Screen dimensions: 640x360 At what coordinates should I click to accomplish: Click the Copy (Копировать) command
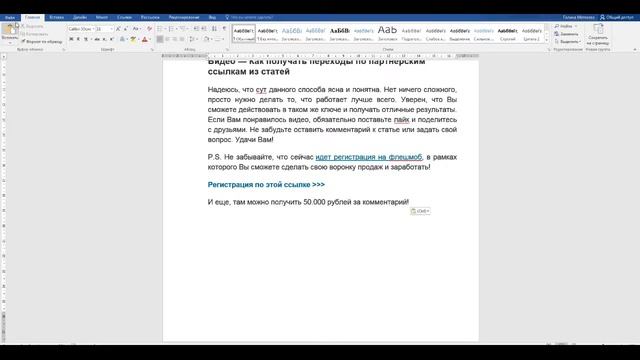[34, 34]
